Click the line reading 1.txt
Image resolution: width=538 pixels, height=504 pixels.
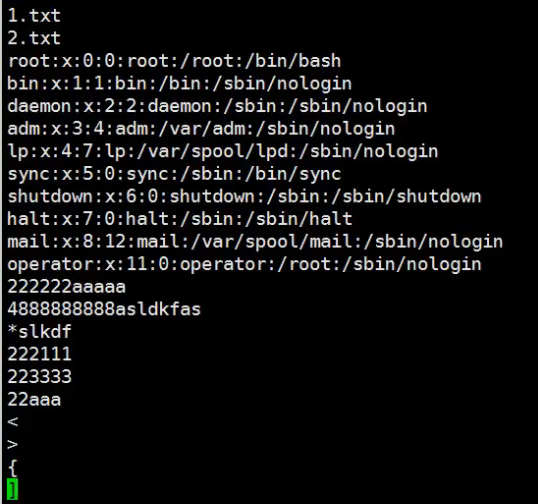pyautogui.click(x=34, y=15)
